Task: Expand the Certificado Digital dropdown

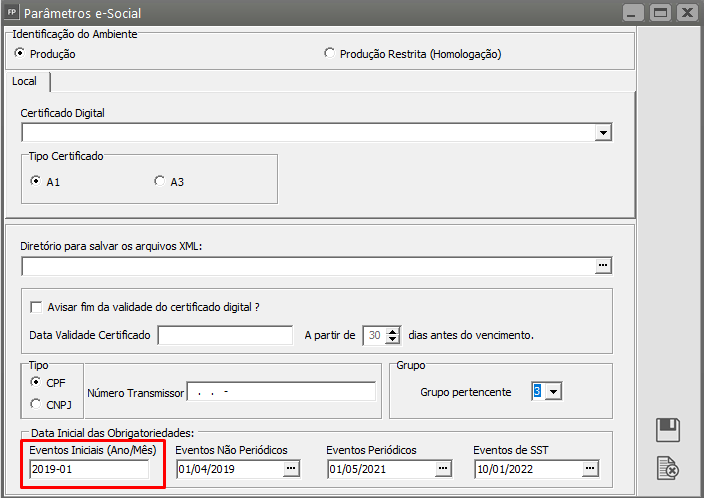Action: click(x=603, y=132)
